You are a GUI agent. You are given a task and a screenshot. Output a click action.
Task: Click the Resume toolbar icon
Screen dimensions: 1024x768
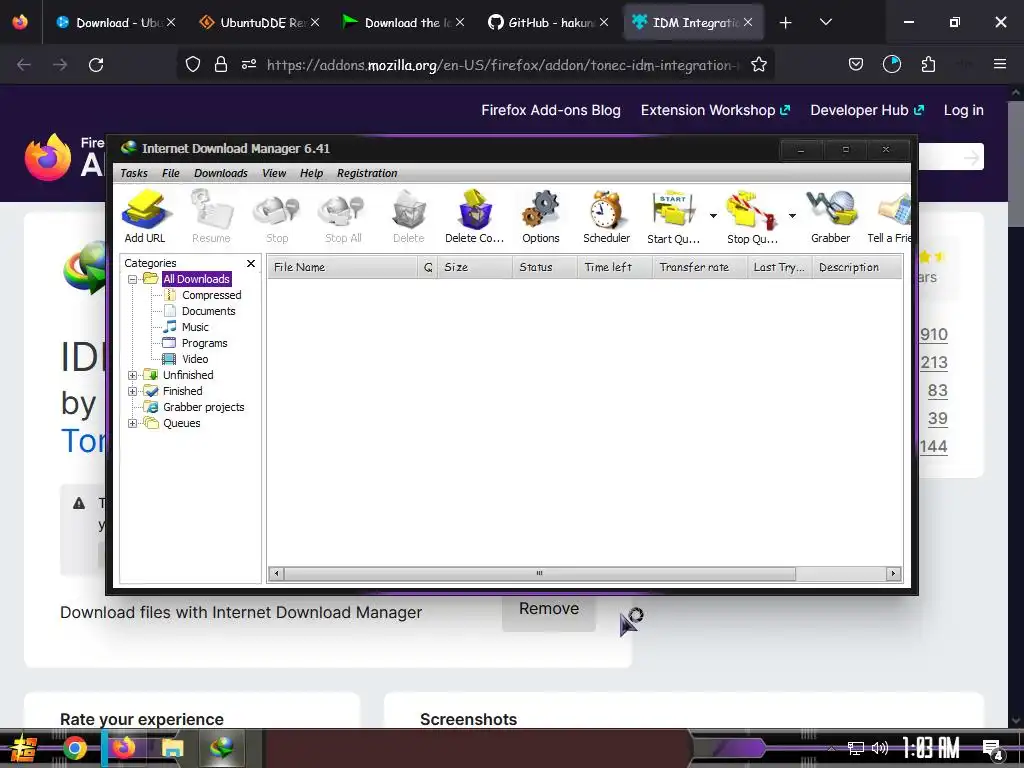tap(211, 217)
